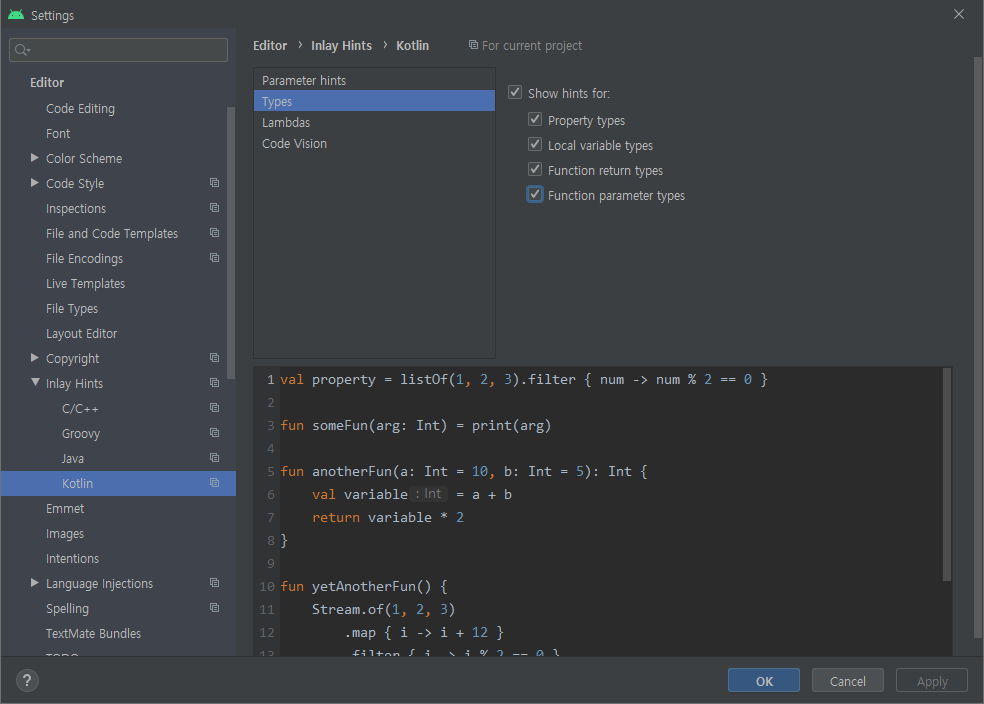
Task: Uncheck Function return types option
Action: 535,169
